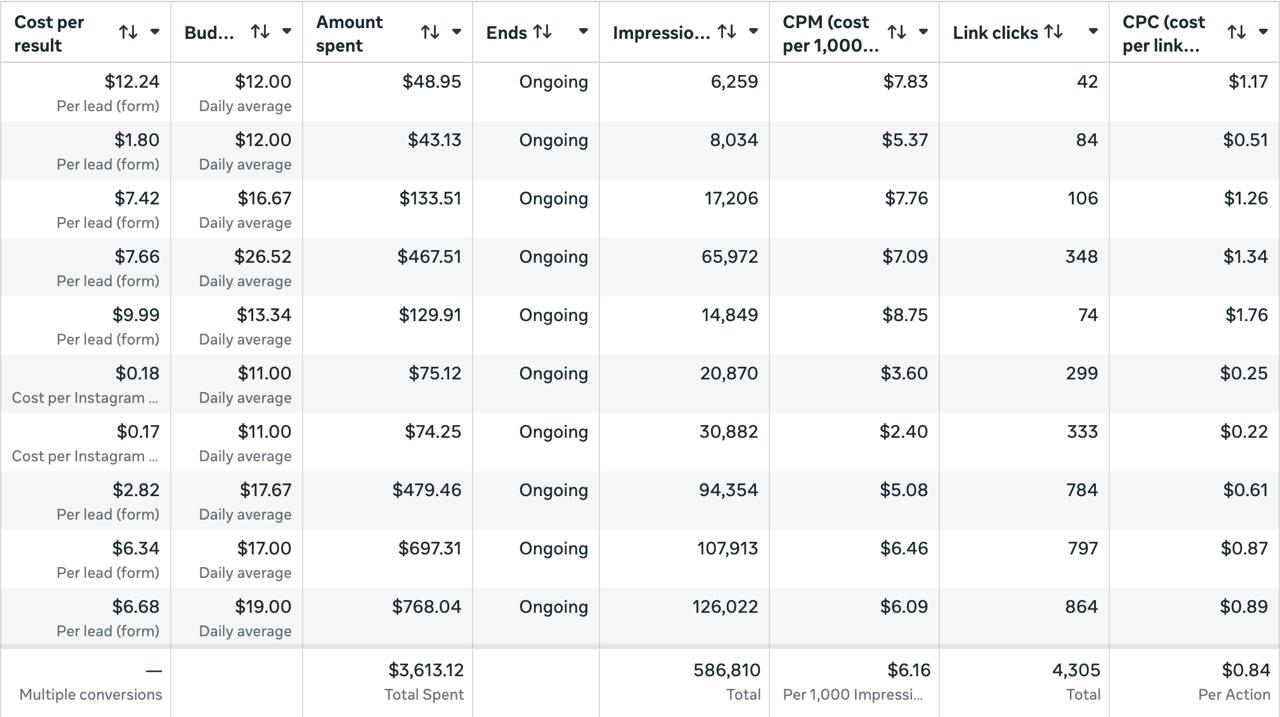Viewport: 1280px width, 717px height.
Task: Expand Amount spent column options caret
Action: point(457,32)
